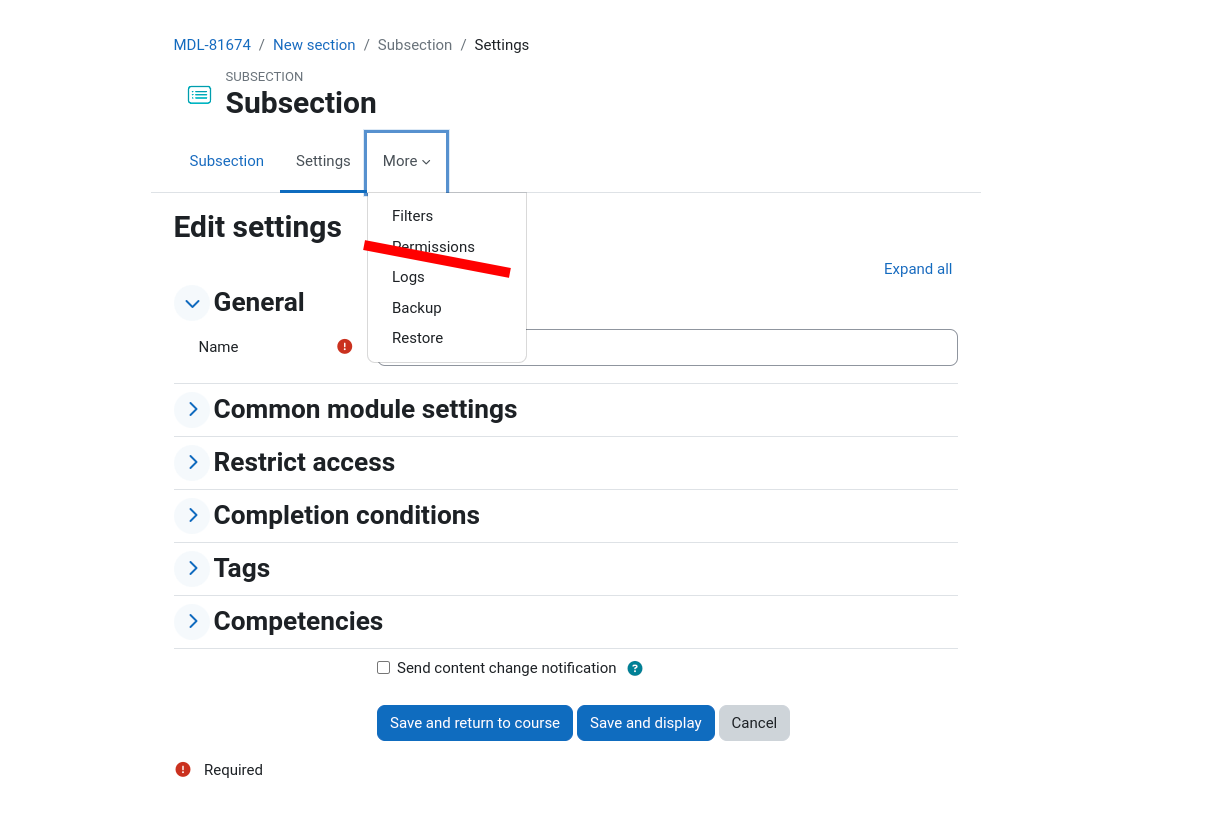Click the Subsection module icon beside the title
1228x815 pixels.
pos(199,95)
